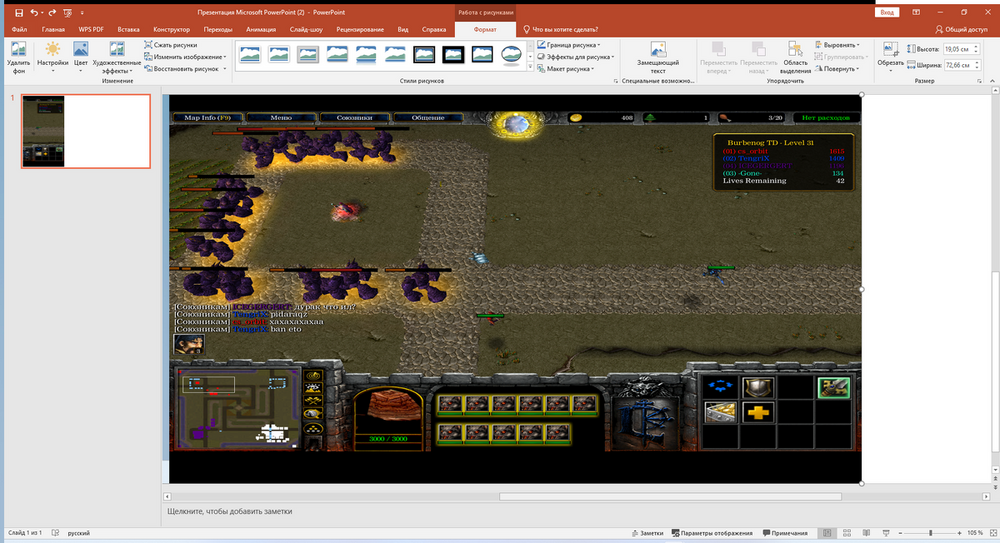Expand the picture styles gallery

[530, 67]
